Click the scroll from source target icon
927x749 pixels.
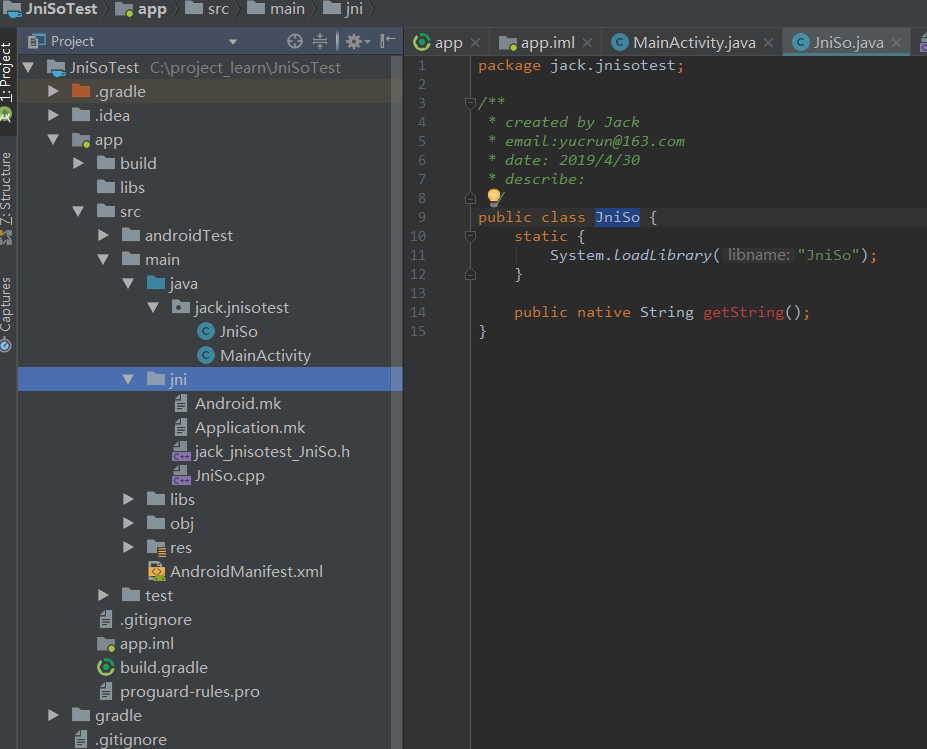[294, 41]
